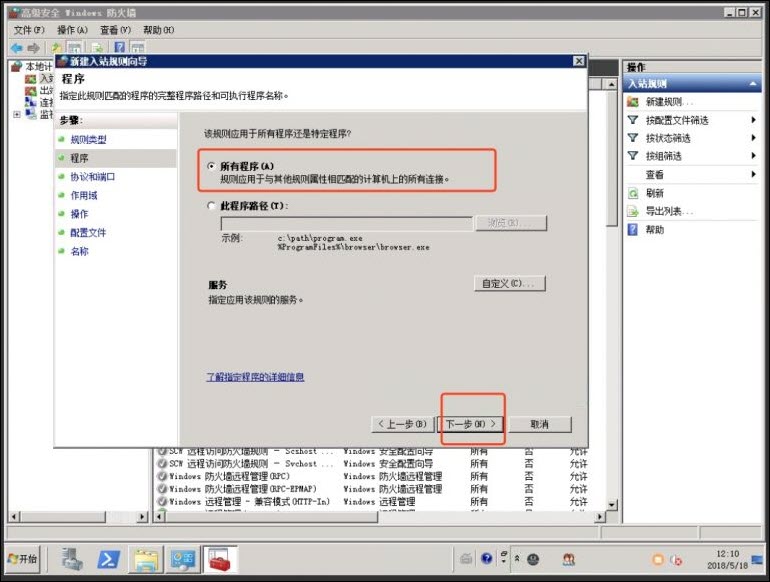The width and height of the screenshot is (770, 582).
Task: Click the help question-mark icon in the toolbar
Action: point(119,47)
